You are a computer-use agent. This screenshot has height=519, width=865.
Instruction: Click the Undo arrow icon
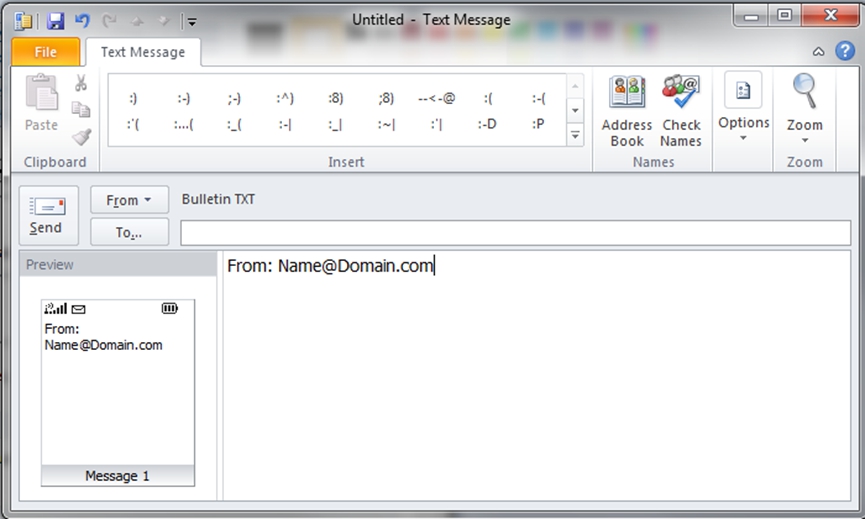82,21
